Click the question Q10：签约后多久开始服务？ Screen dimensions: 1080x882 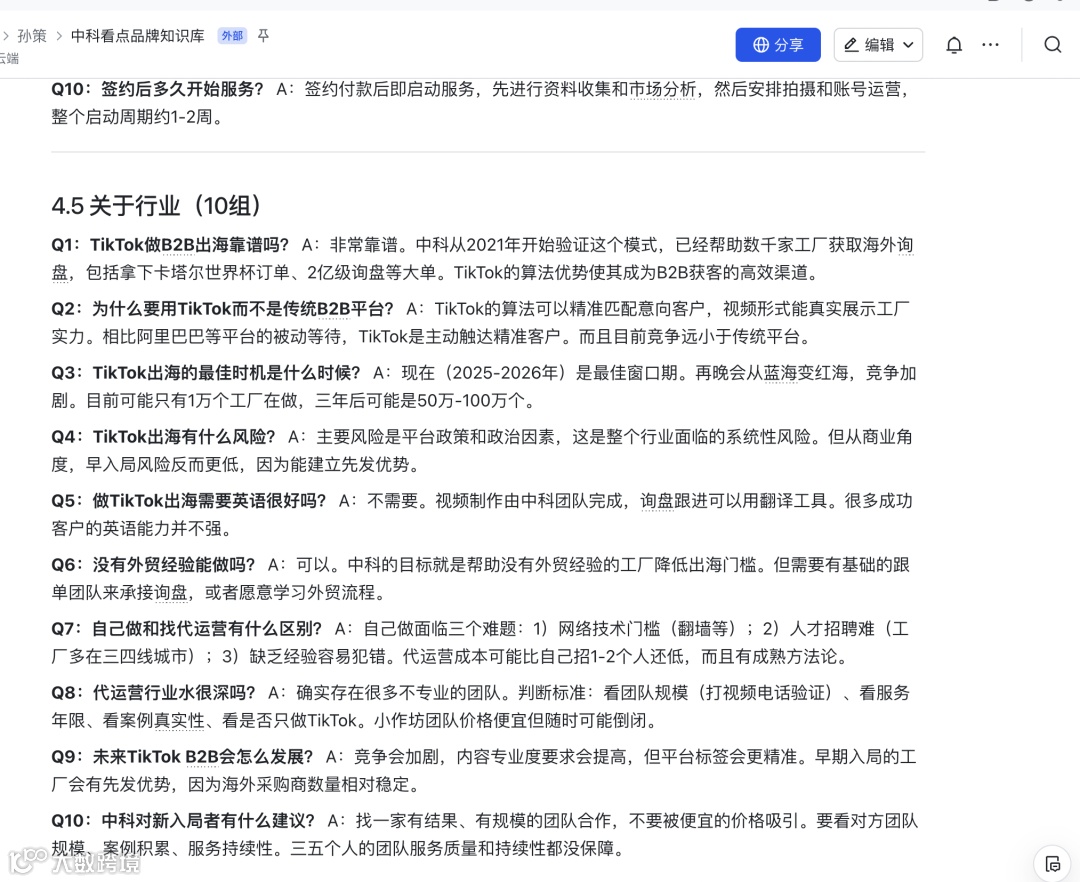point(158,90)
